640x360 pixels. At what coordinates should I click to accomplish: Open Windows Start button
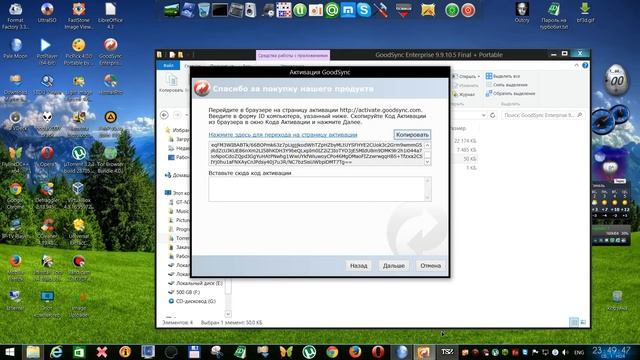pyautogui.click(x=9, y=352)
